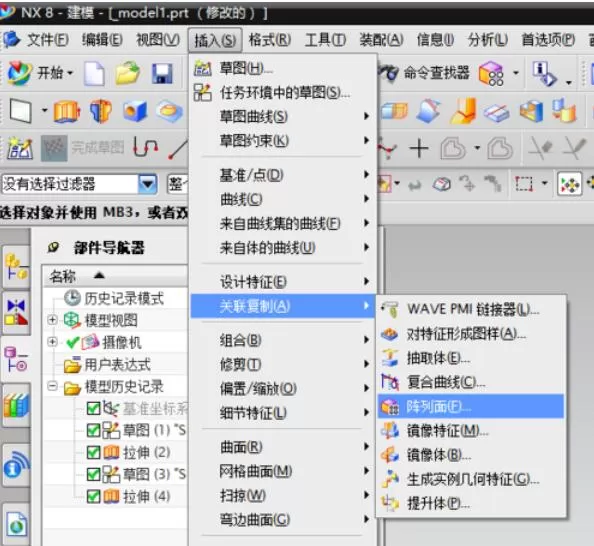
Task: Open a file using the folder icon
Action: coord(128,72)
